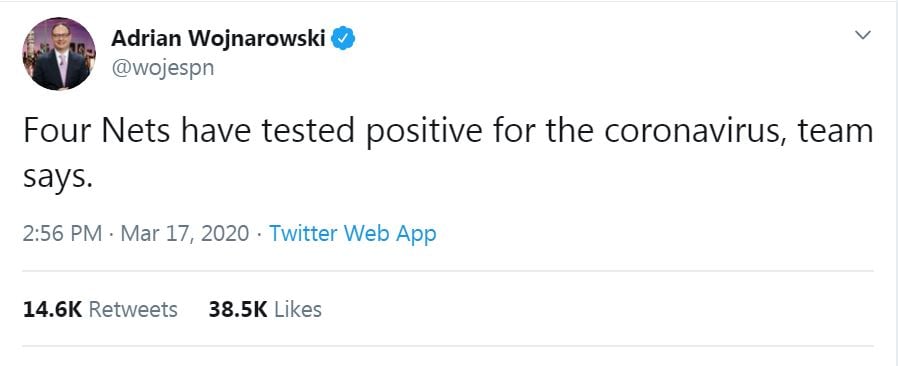Click the Retweets label
This screenshot has width=898, height=366.
(x=133, y=309)
